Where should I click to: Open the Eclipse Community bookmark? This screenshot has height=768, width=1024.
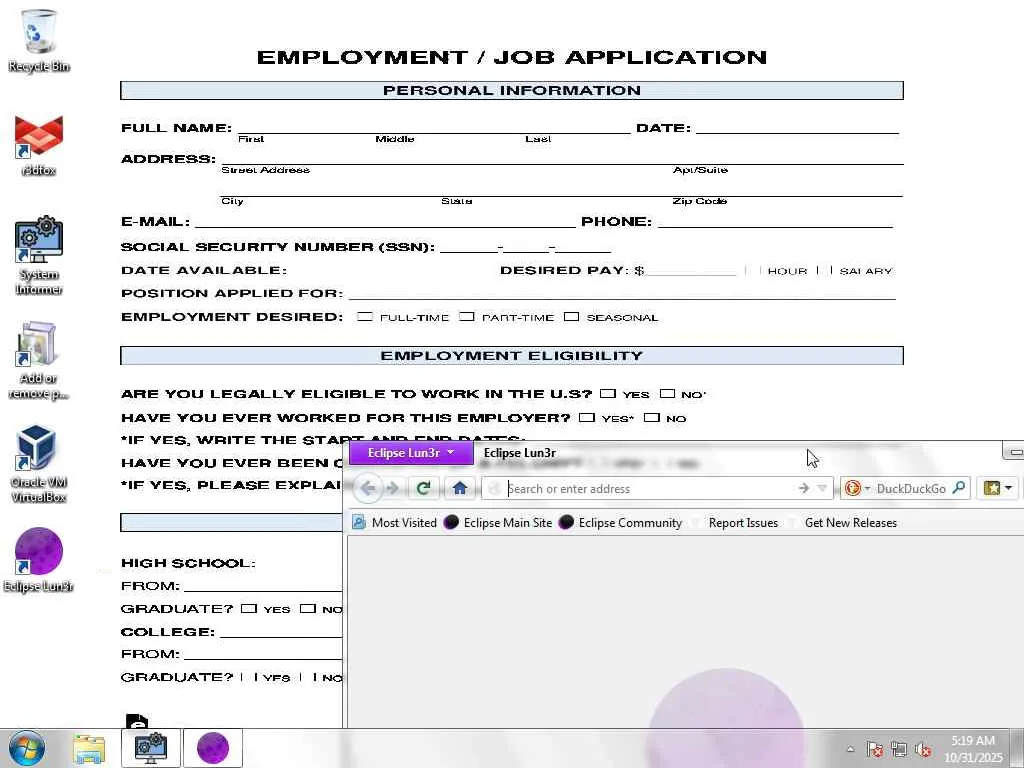click(620, 522)
